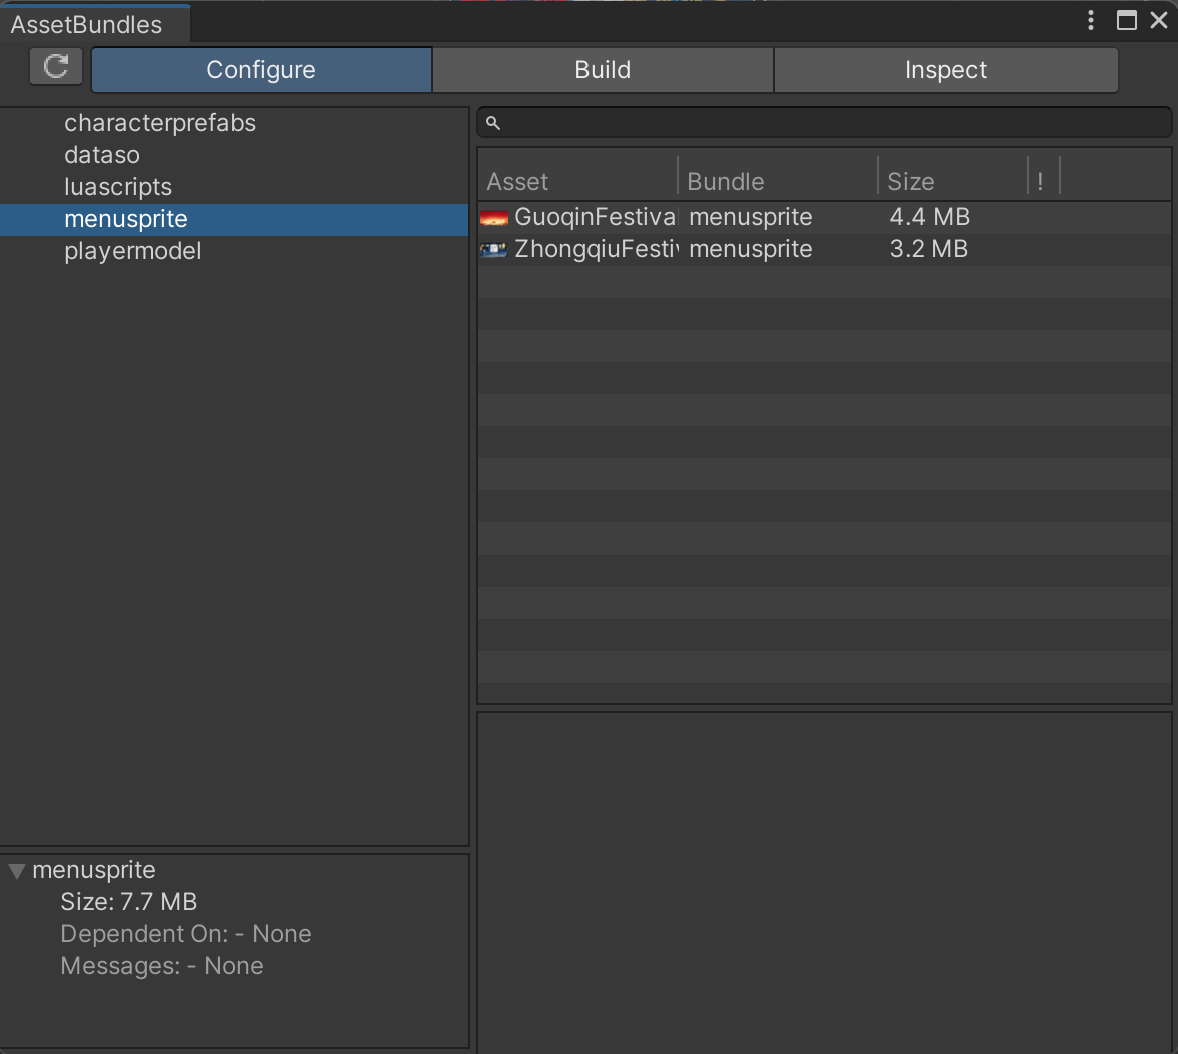This screenshot has height=1054, width=1178.
Task: Switch to the Inspect tab
Action: (x=946, y=70)
